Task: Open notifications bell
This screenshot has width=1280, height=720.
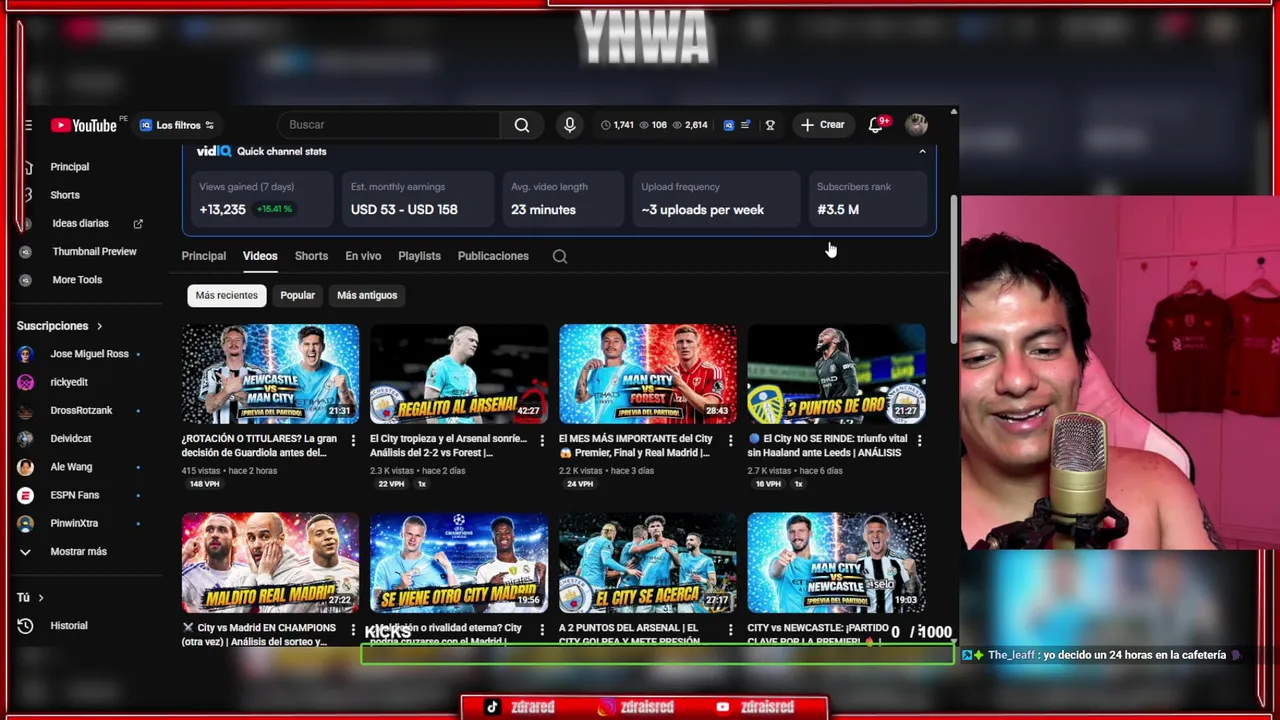Action: tap(876, 125)
